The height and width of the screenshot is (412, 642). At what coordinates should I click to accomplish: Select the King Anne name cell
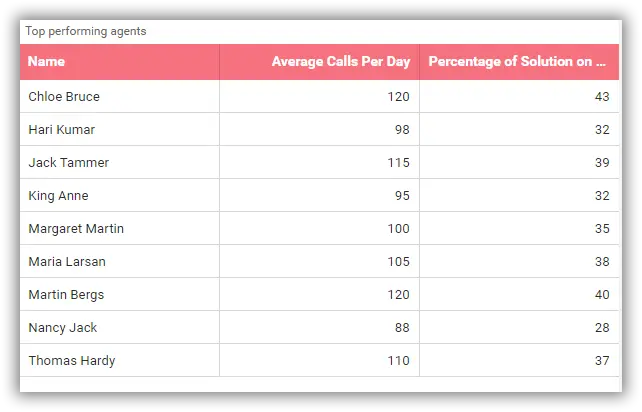[x=58, y=196]
